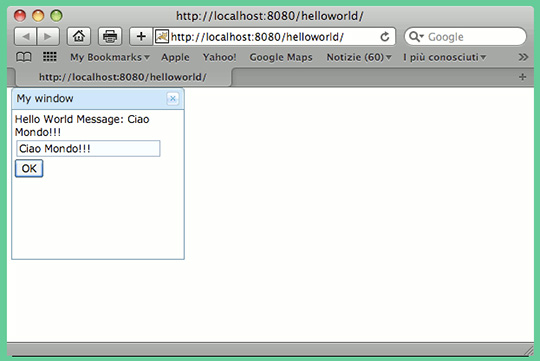Image resolution: width=540 pixels, height=361 pixels.
Task: Click the Hello World Message text
Action: coord(82,126)
